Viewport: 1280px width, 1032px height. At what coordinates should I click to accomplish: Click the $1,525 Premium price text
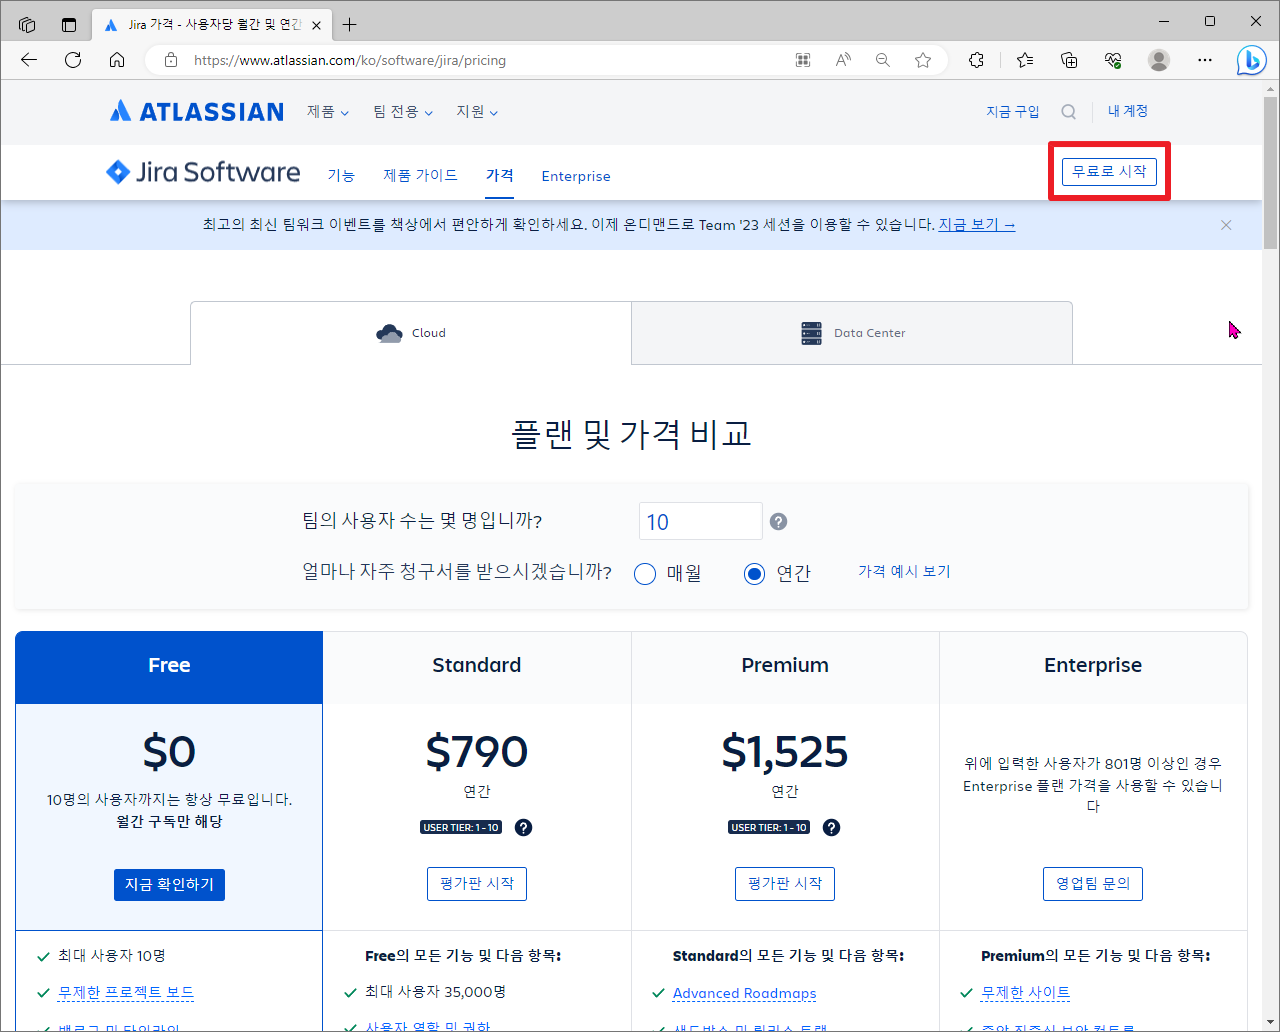[x=785, y=751]
